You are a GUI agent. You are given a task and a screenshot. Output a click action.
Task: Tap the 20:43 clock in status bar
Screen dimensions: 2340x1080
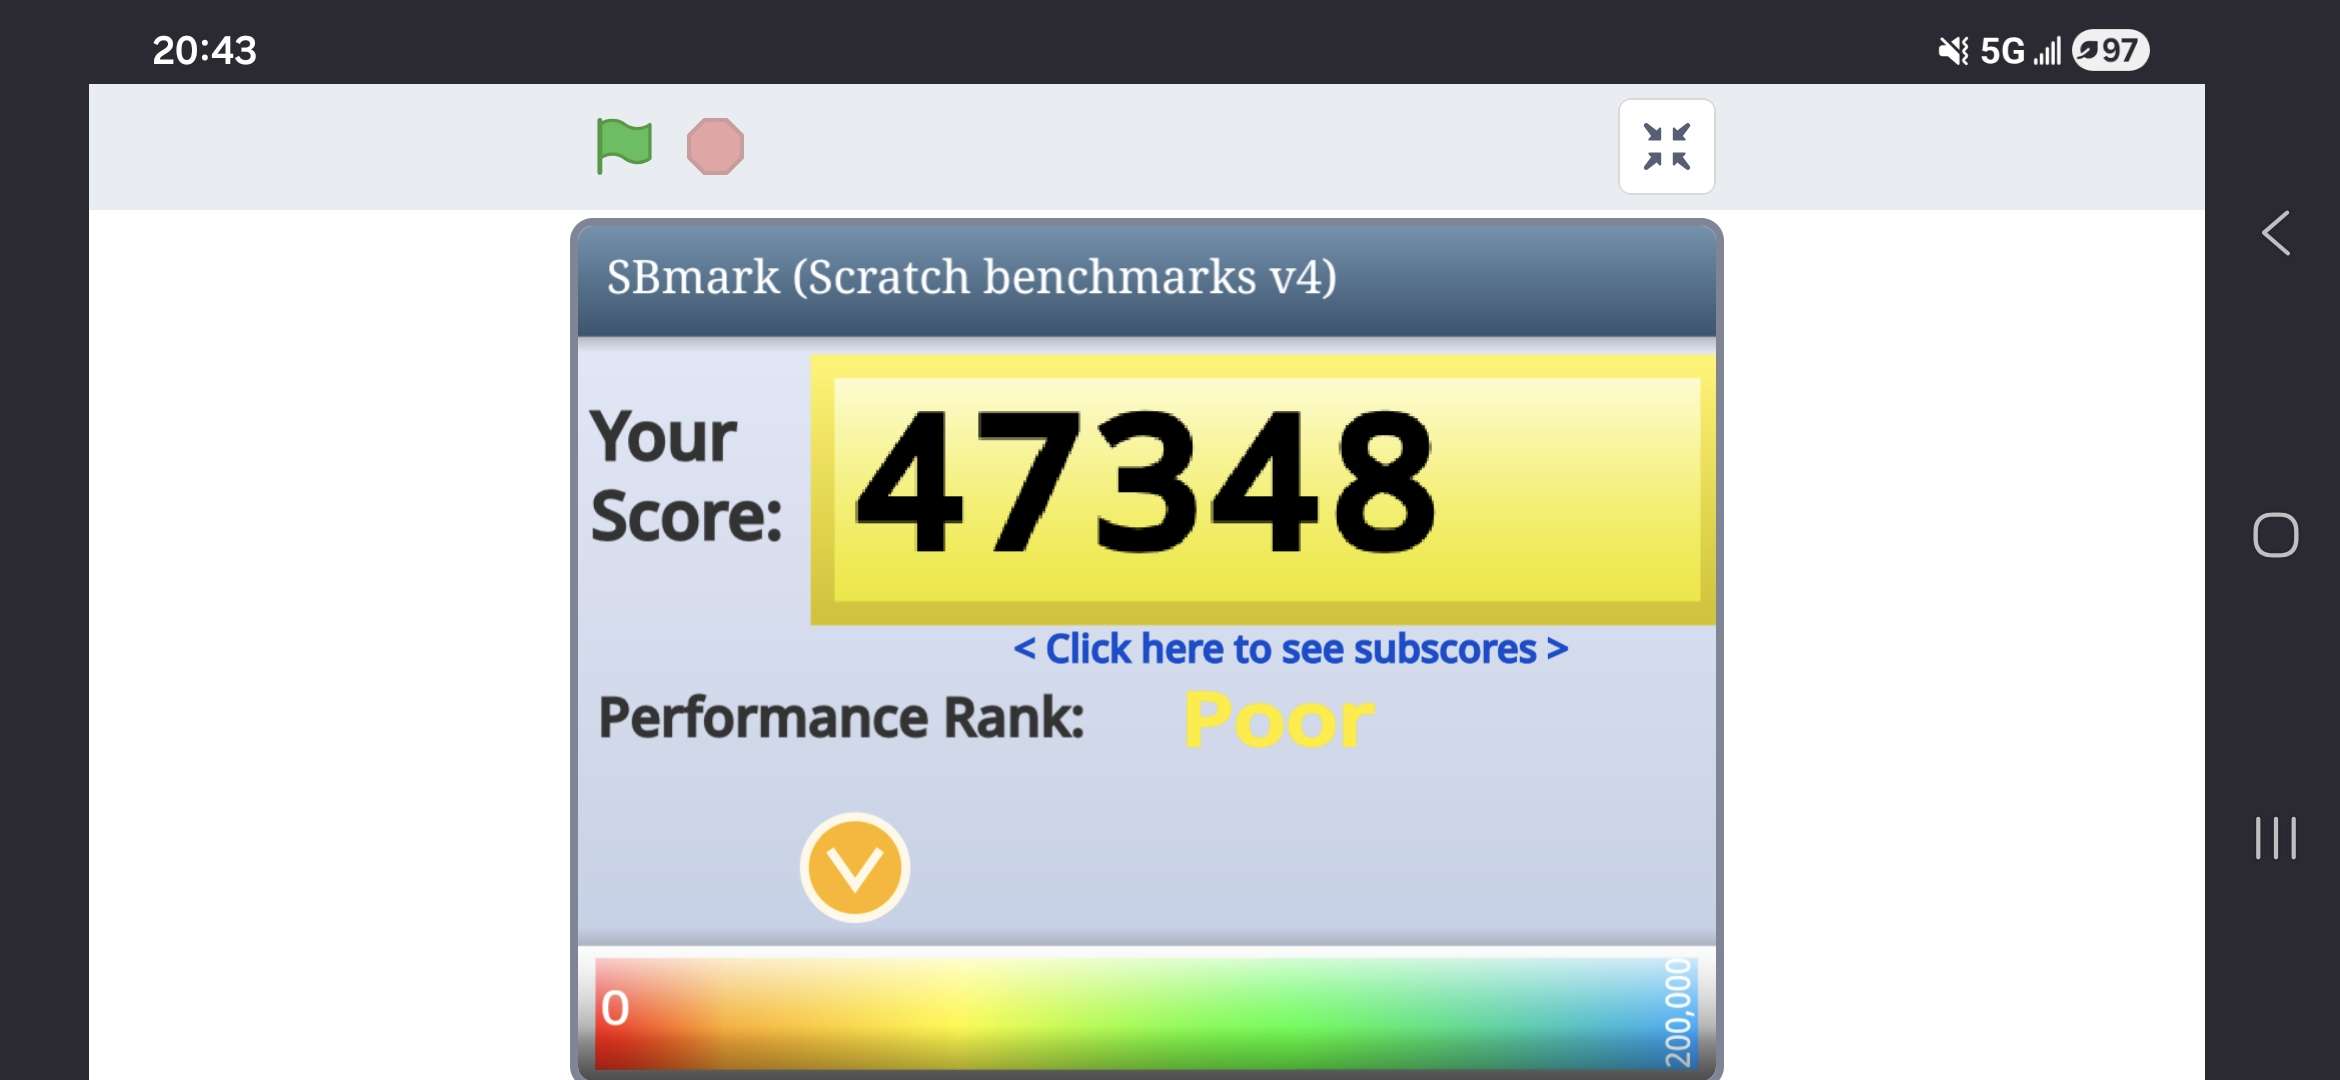[204, 50]
